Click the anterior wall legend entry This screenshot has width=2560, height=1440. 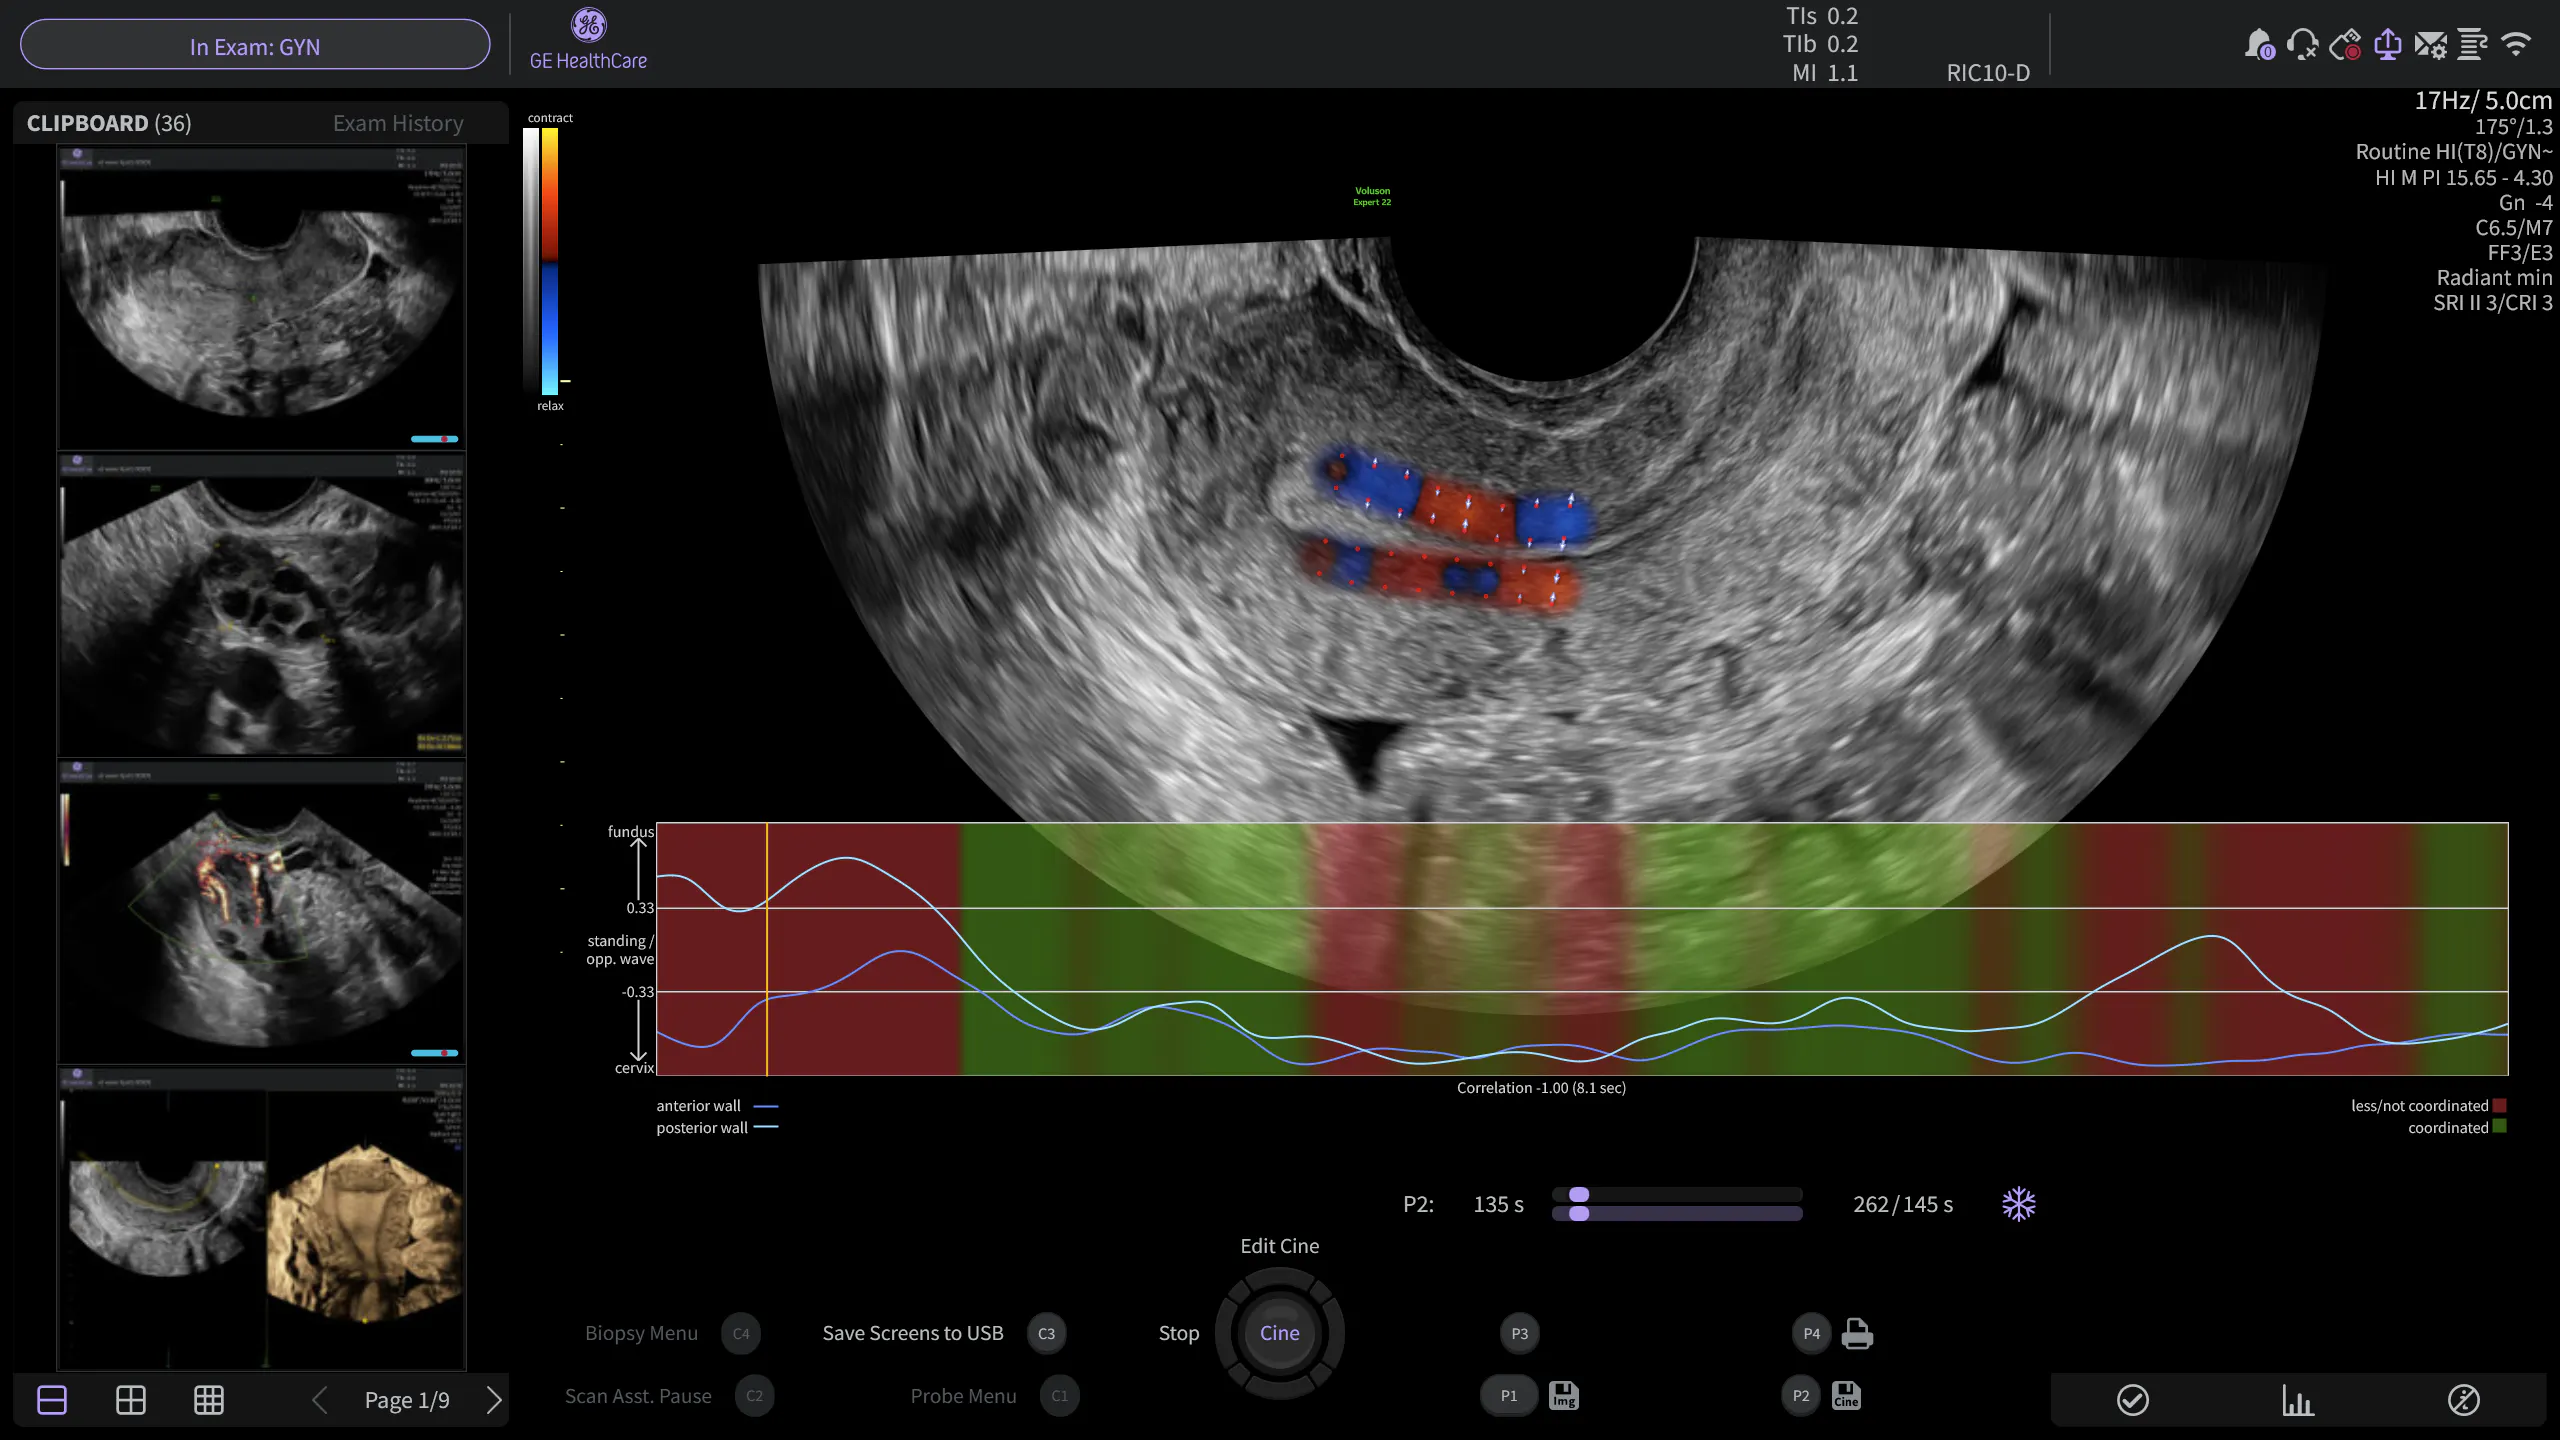point(717,1106)
